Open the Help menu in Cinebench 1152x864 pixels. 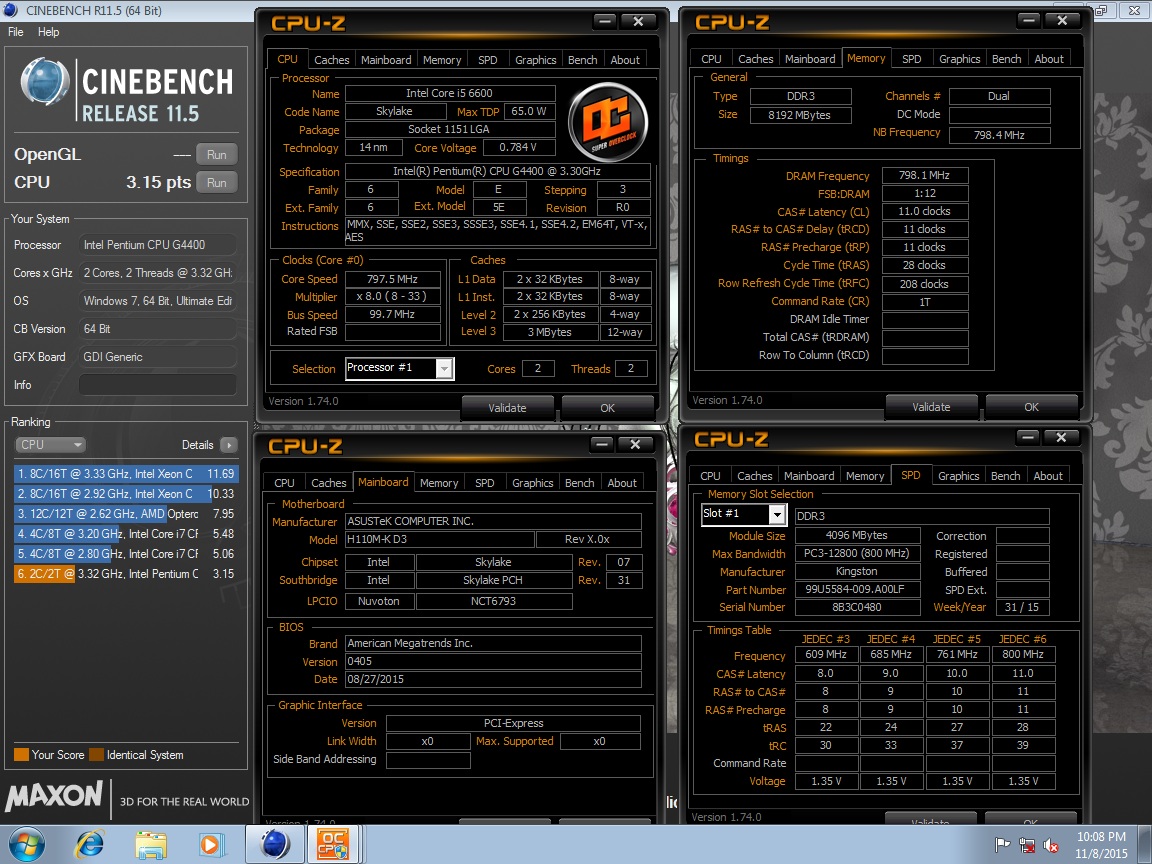point(48,32)
